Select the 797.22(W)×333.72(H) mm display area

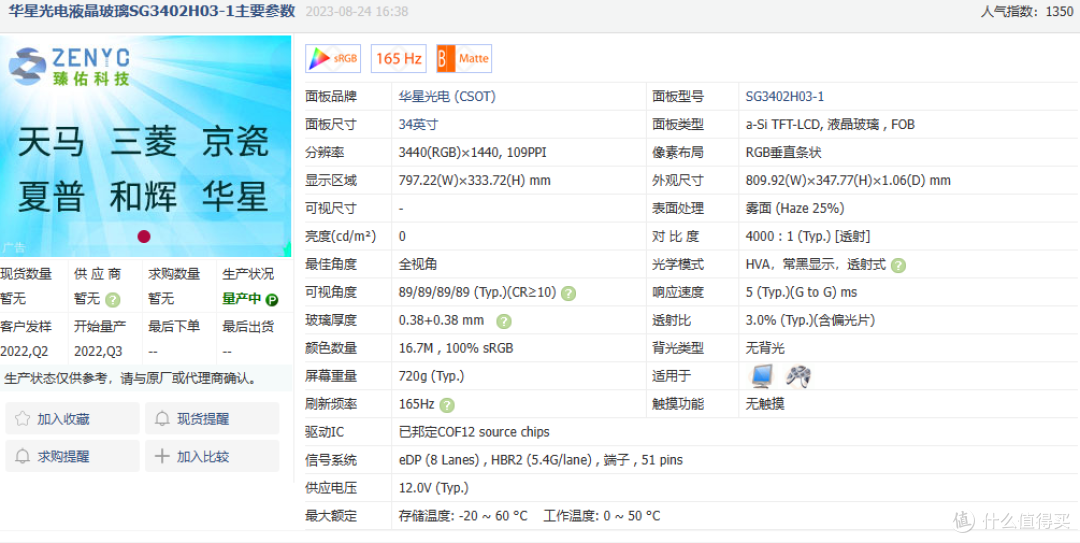pyautogui.click(x=475, y=181)
